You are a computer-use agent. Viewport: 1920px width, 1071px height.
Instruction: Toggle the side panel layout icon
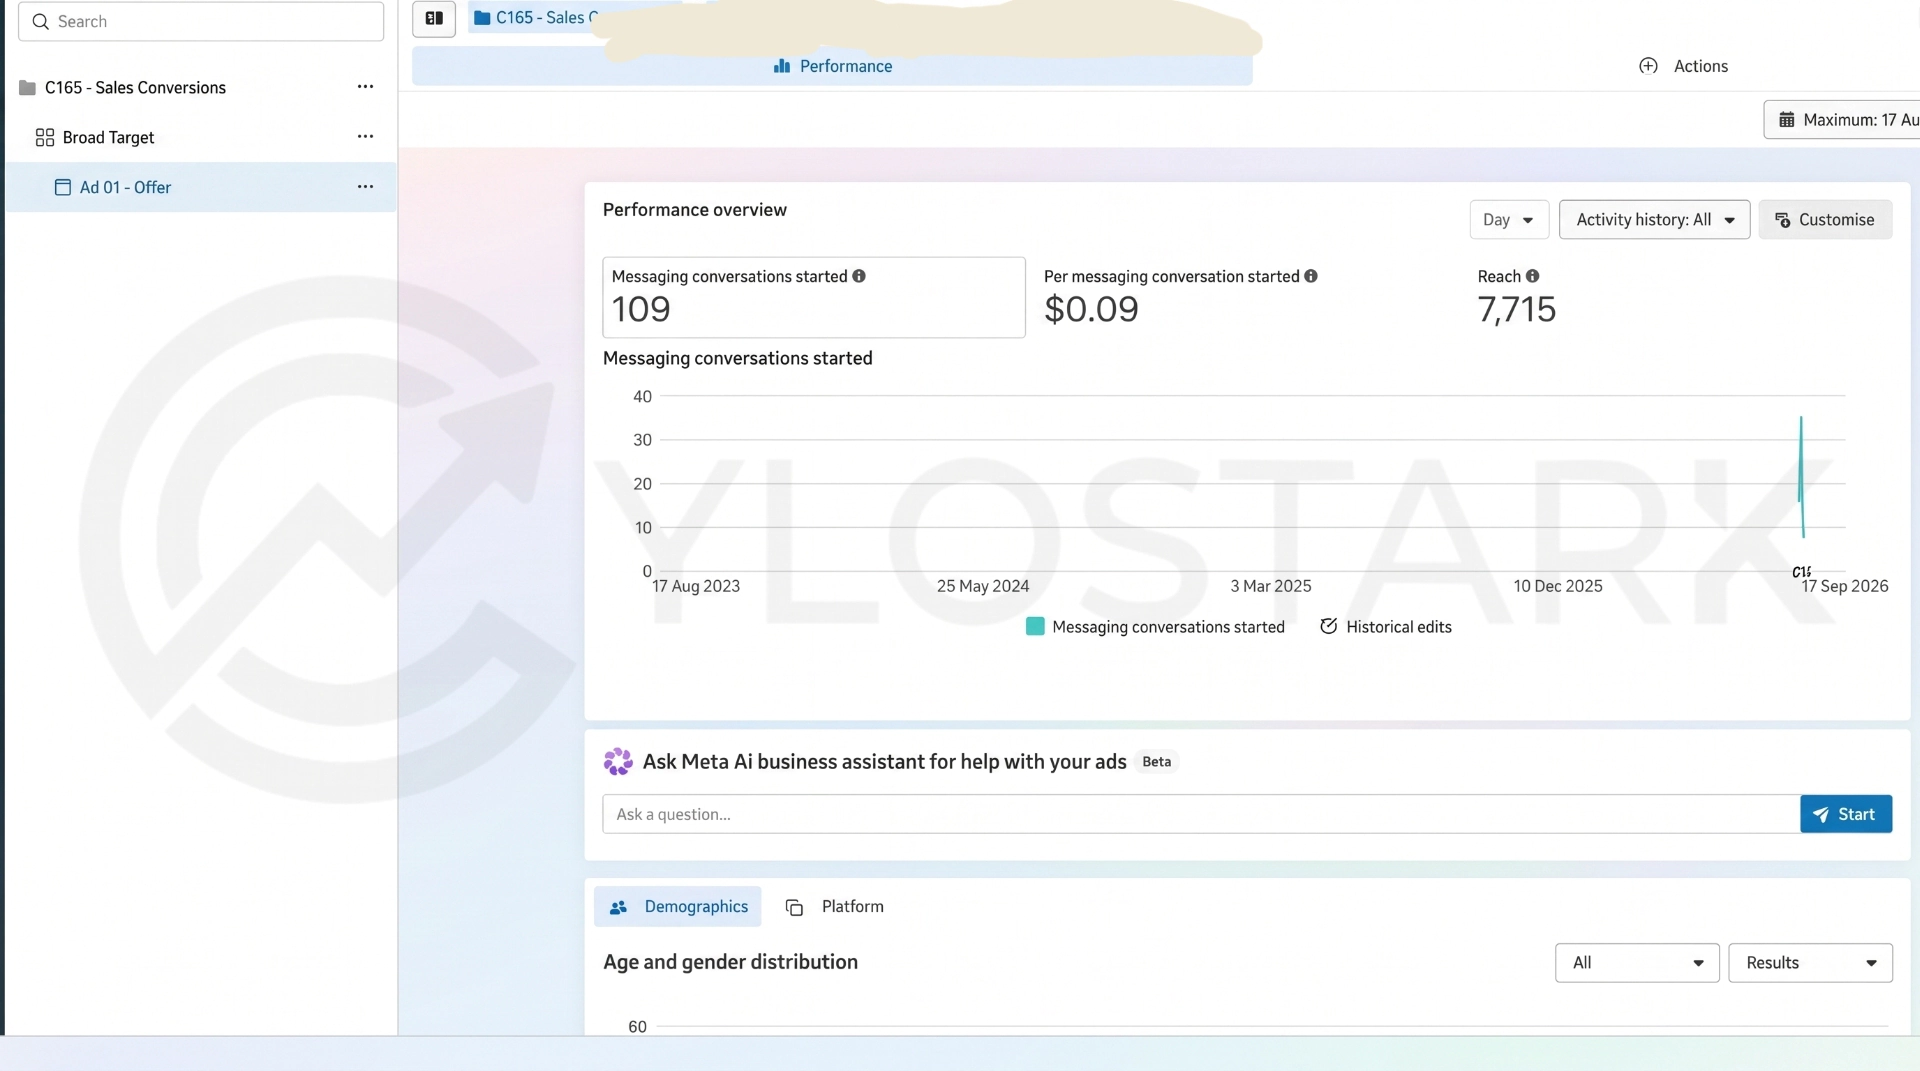pos(434,18)
